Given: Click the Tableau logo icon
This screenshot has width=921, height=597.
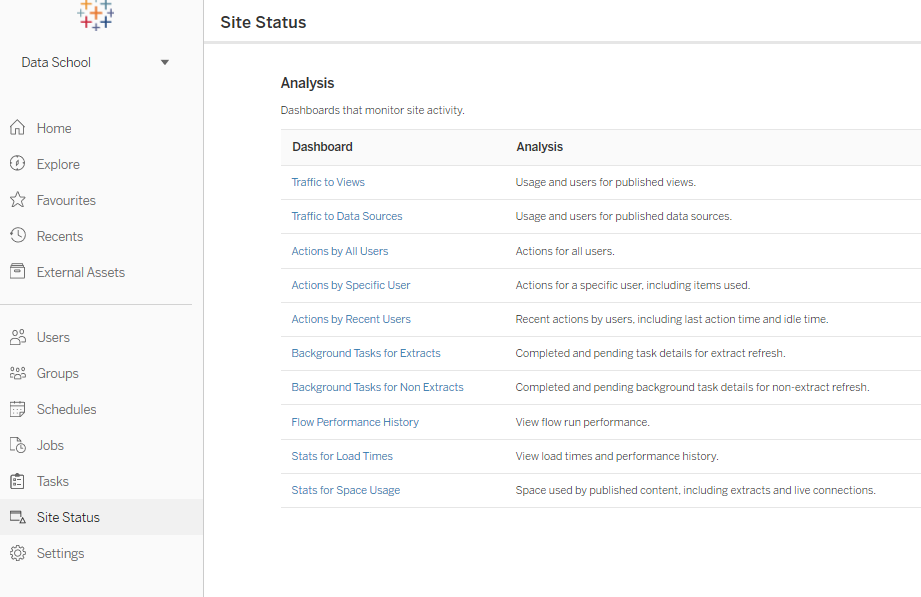Looking at the screenshot, I should tap(96, 14).
